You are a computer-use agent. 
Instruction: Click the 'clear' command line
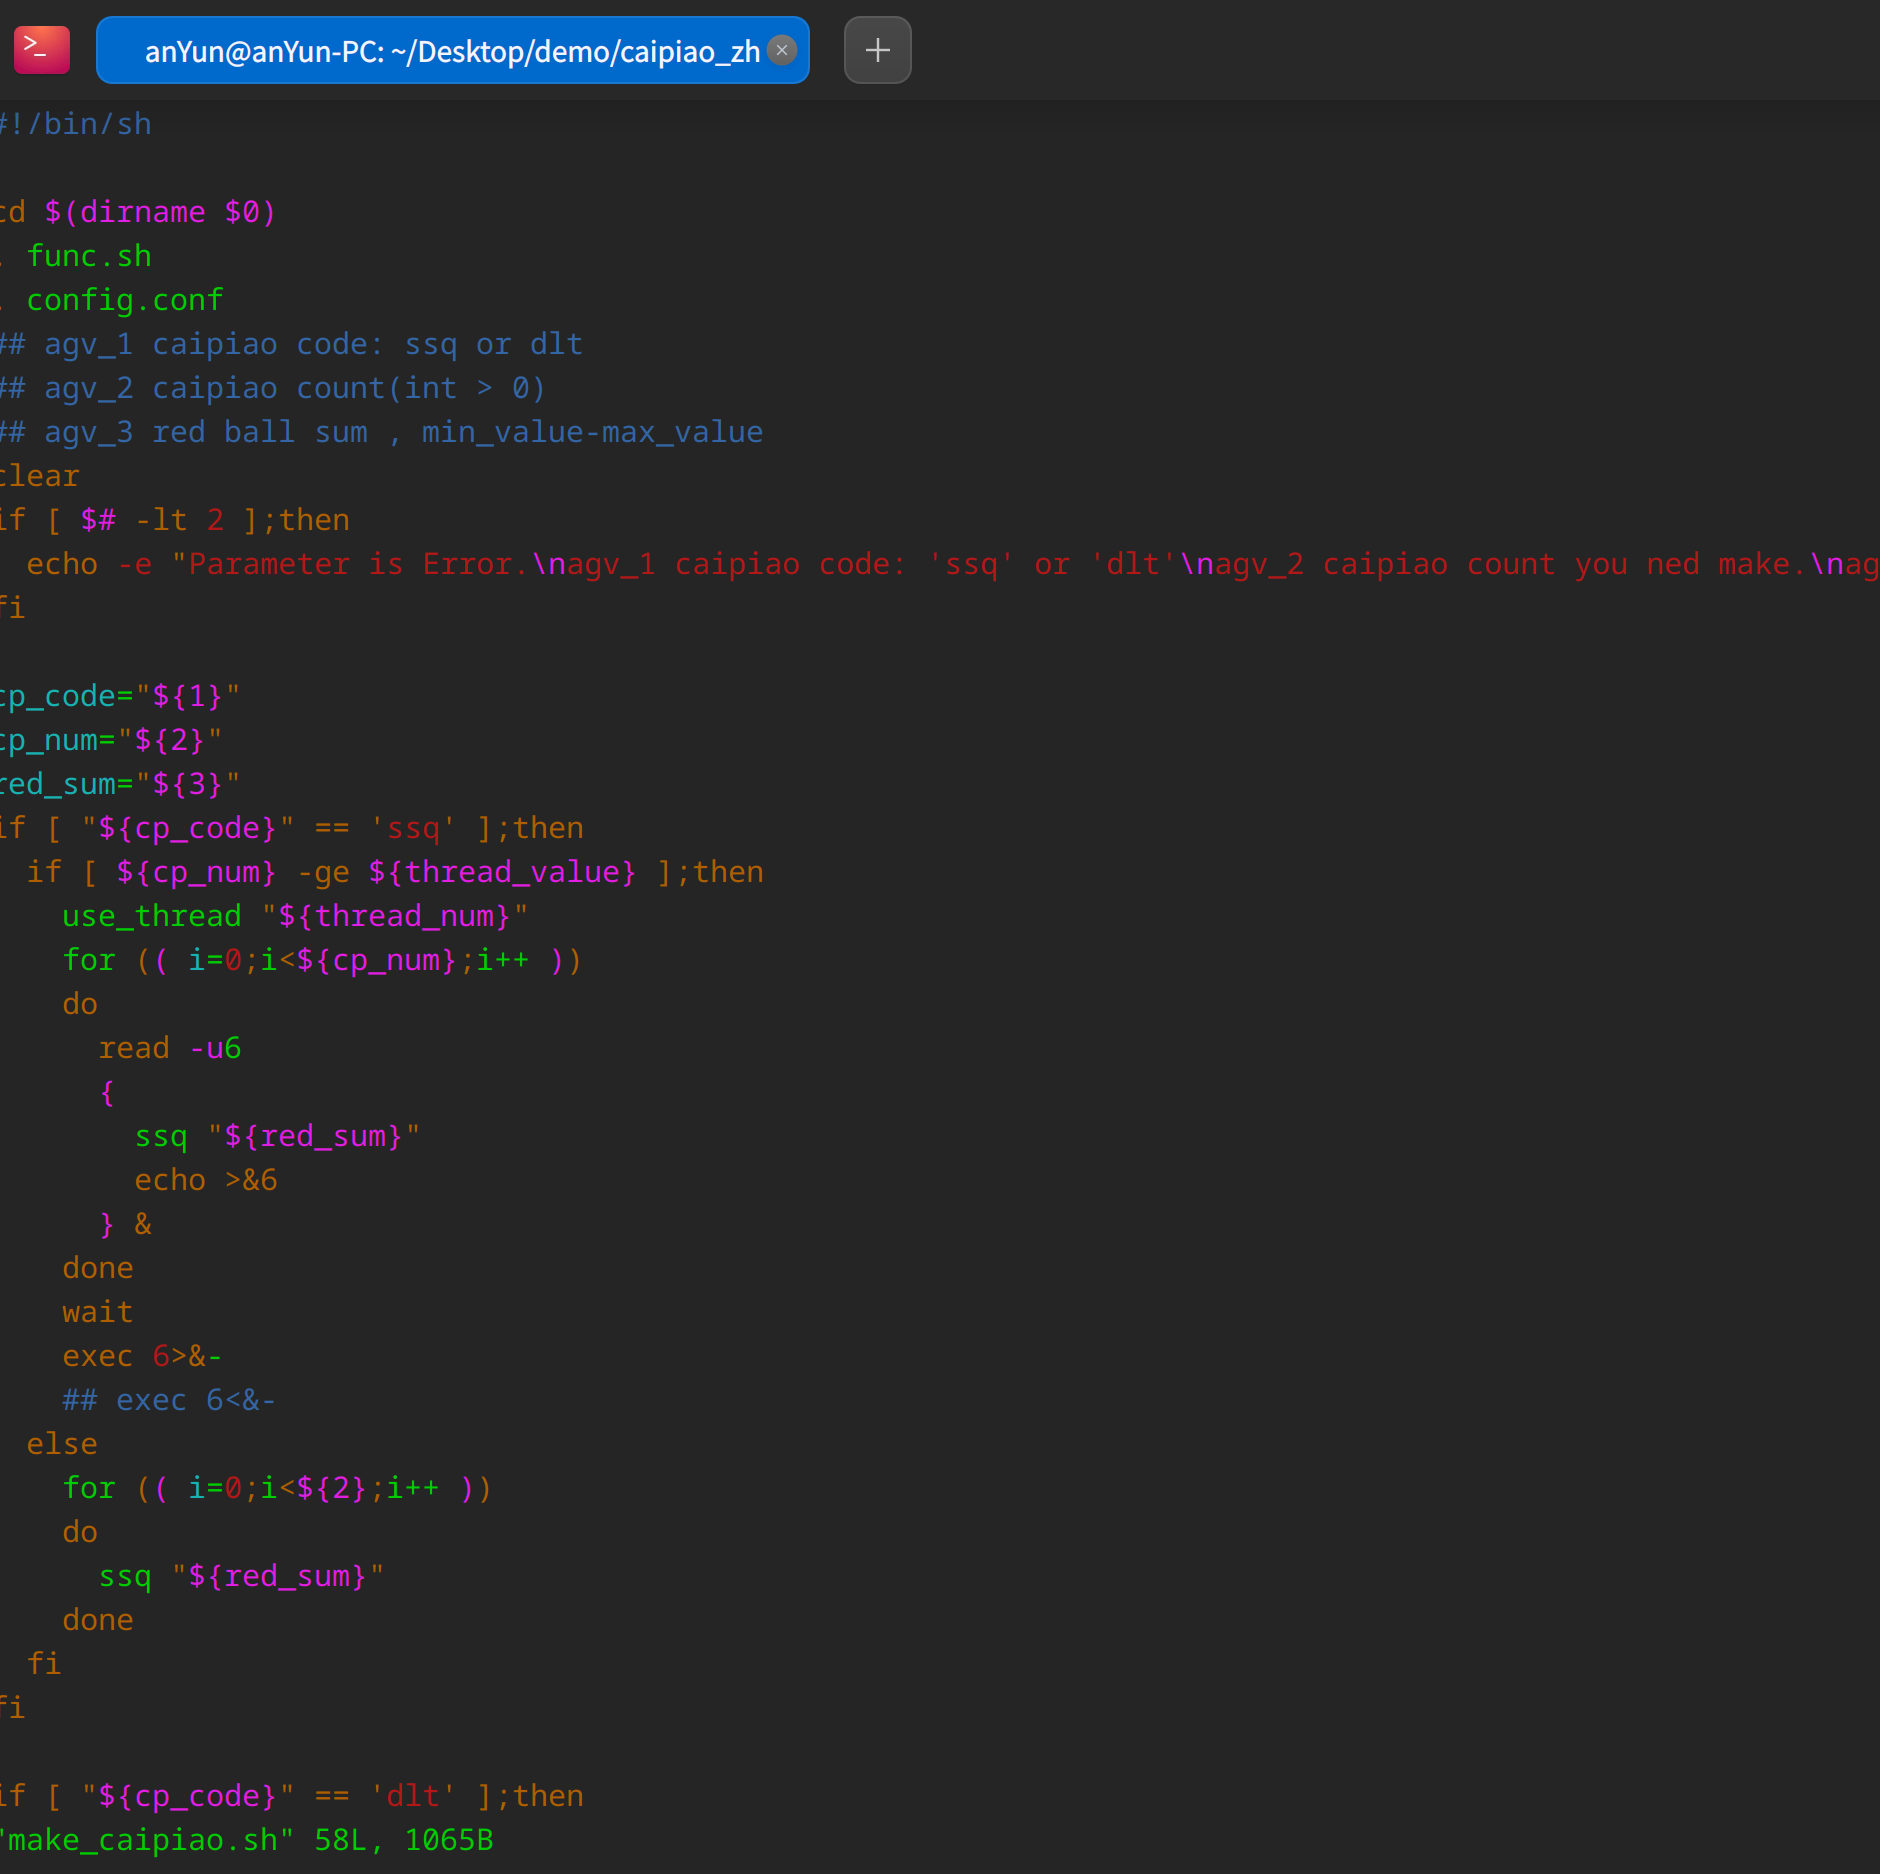click(40, 476)
